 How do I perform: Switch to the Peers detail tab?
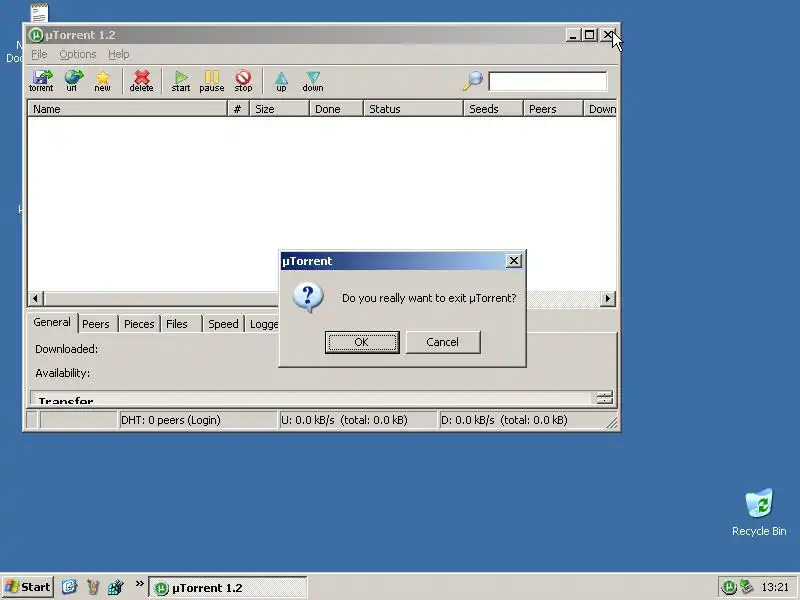[96, 324]
